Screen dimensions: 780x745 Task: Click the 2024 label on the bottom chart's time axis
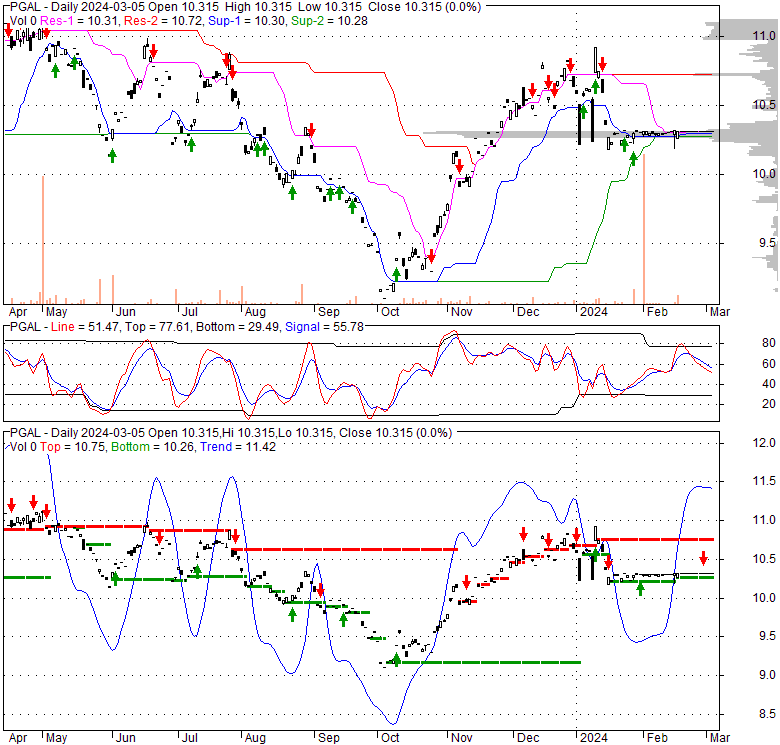582,735
